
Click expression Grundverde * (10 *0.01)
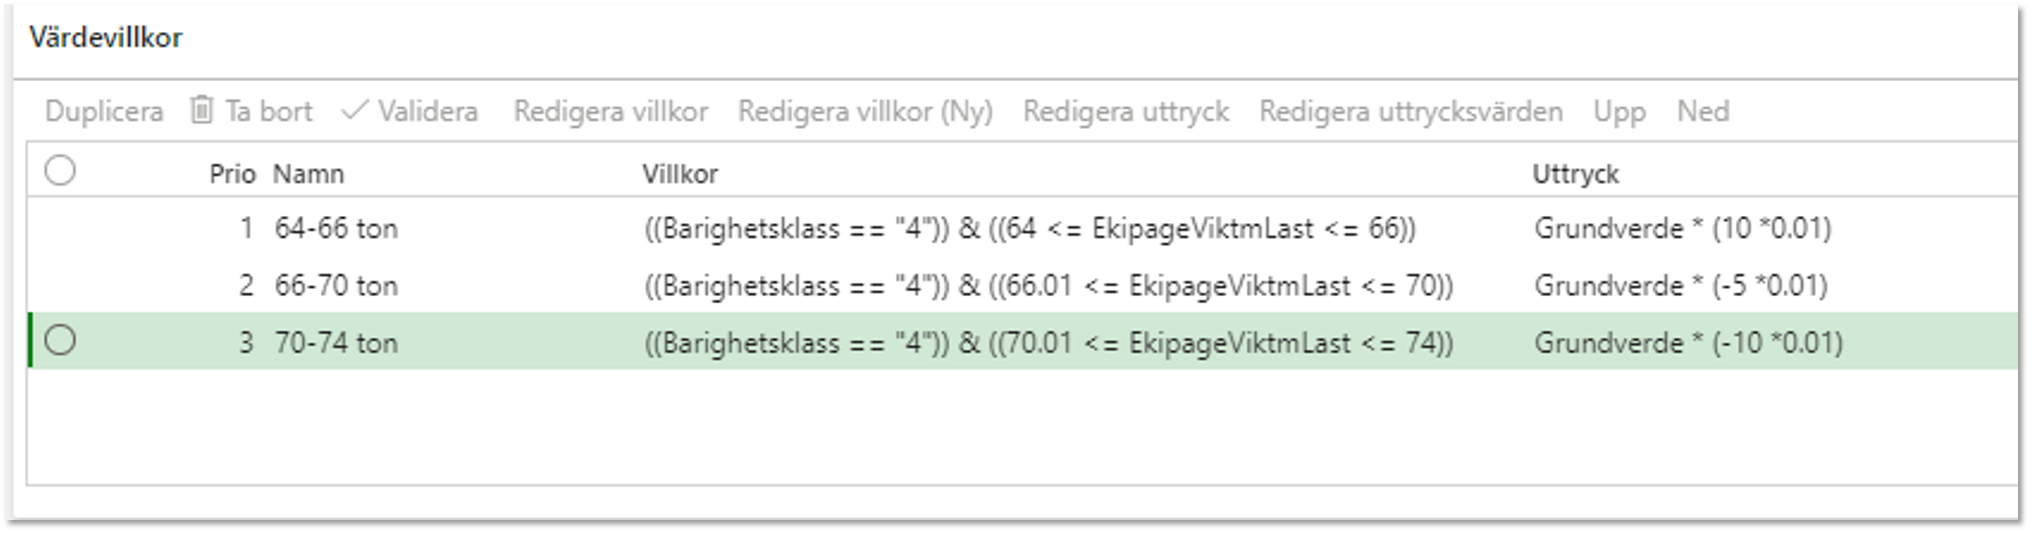1683,229
